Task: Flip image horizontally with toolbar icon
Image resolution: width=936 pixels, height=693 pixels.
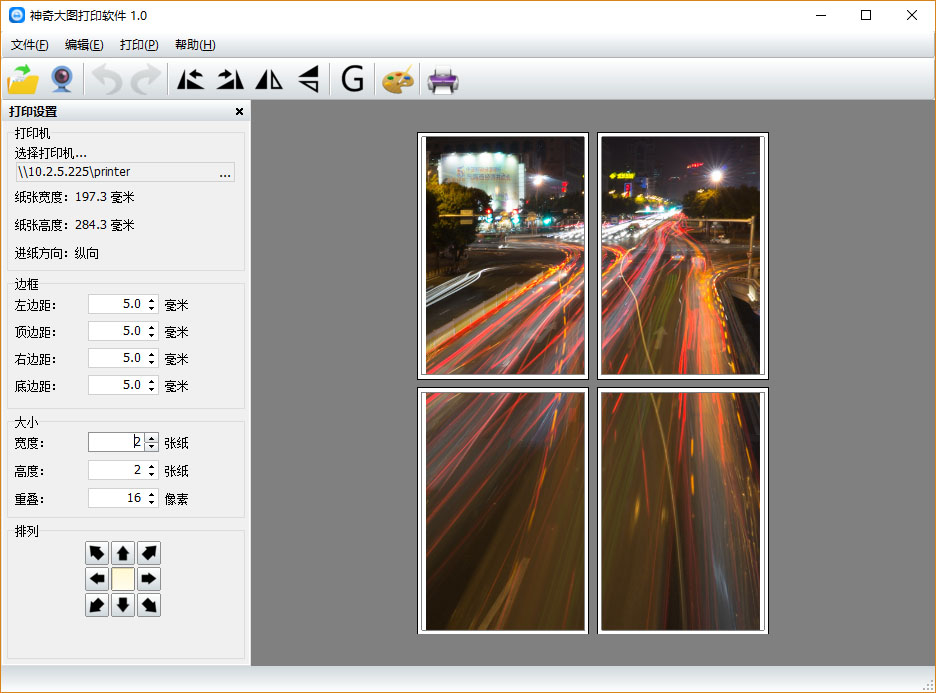Action: [269, 79]
